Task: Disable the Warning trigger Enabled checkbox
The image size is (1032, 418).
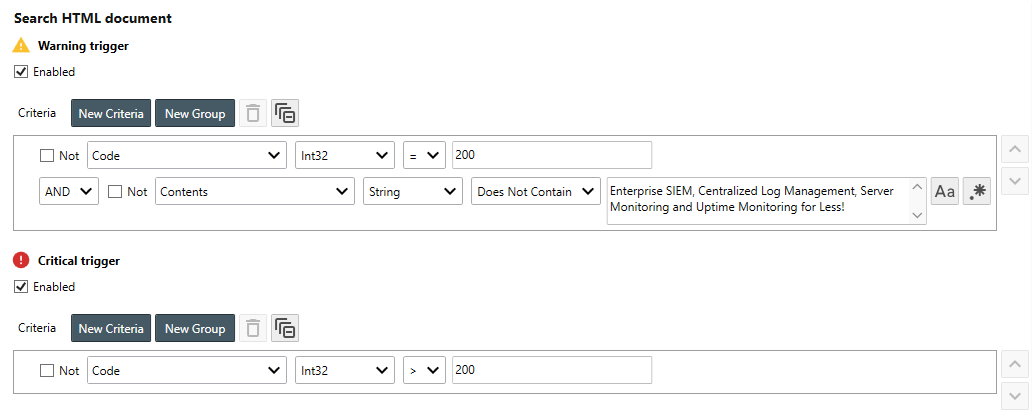Action: click(x=21, y=72)
